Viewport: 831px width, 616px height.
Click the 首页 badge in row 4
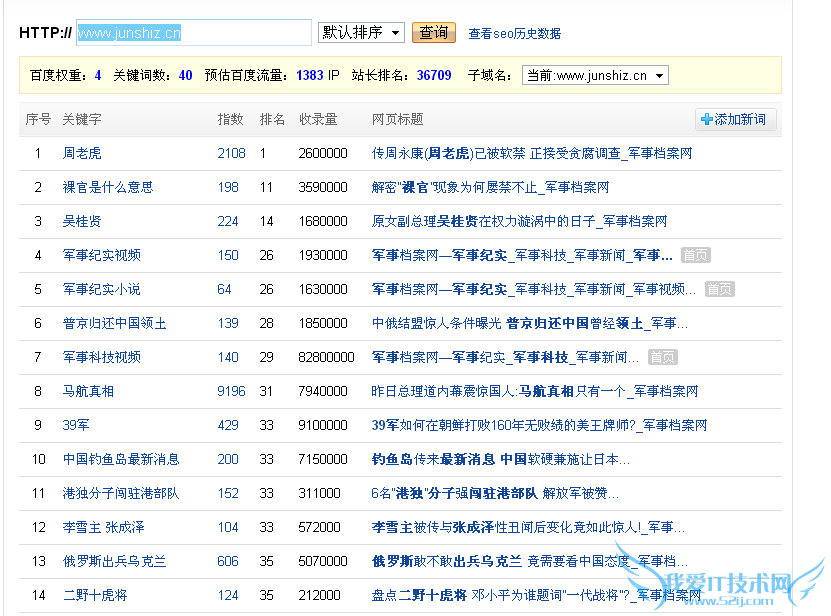tap(695, 255)
